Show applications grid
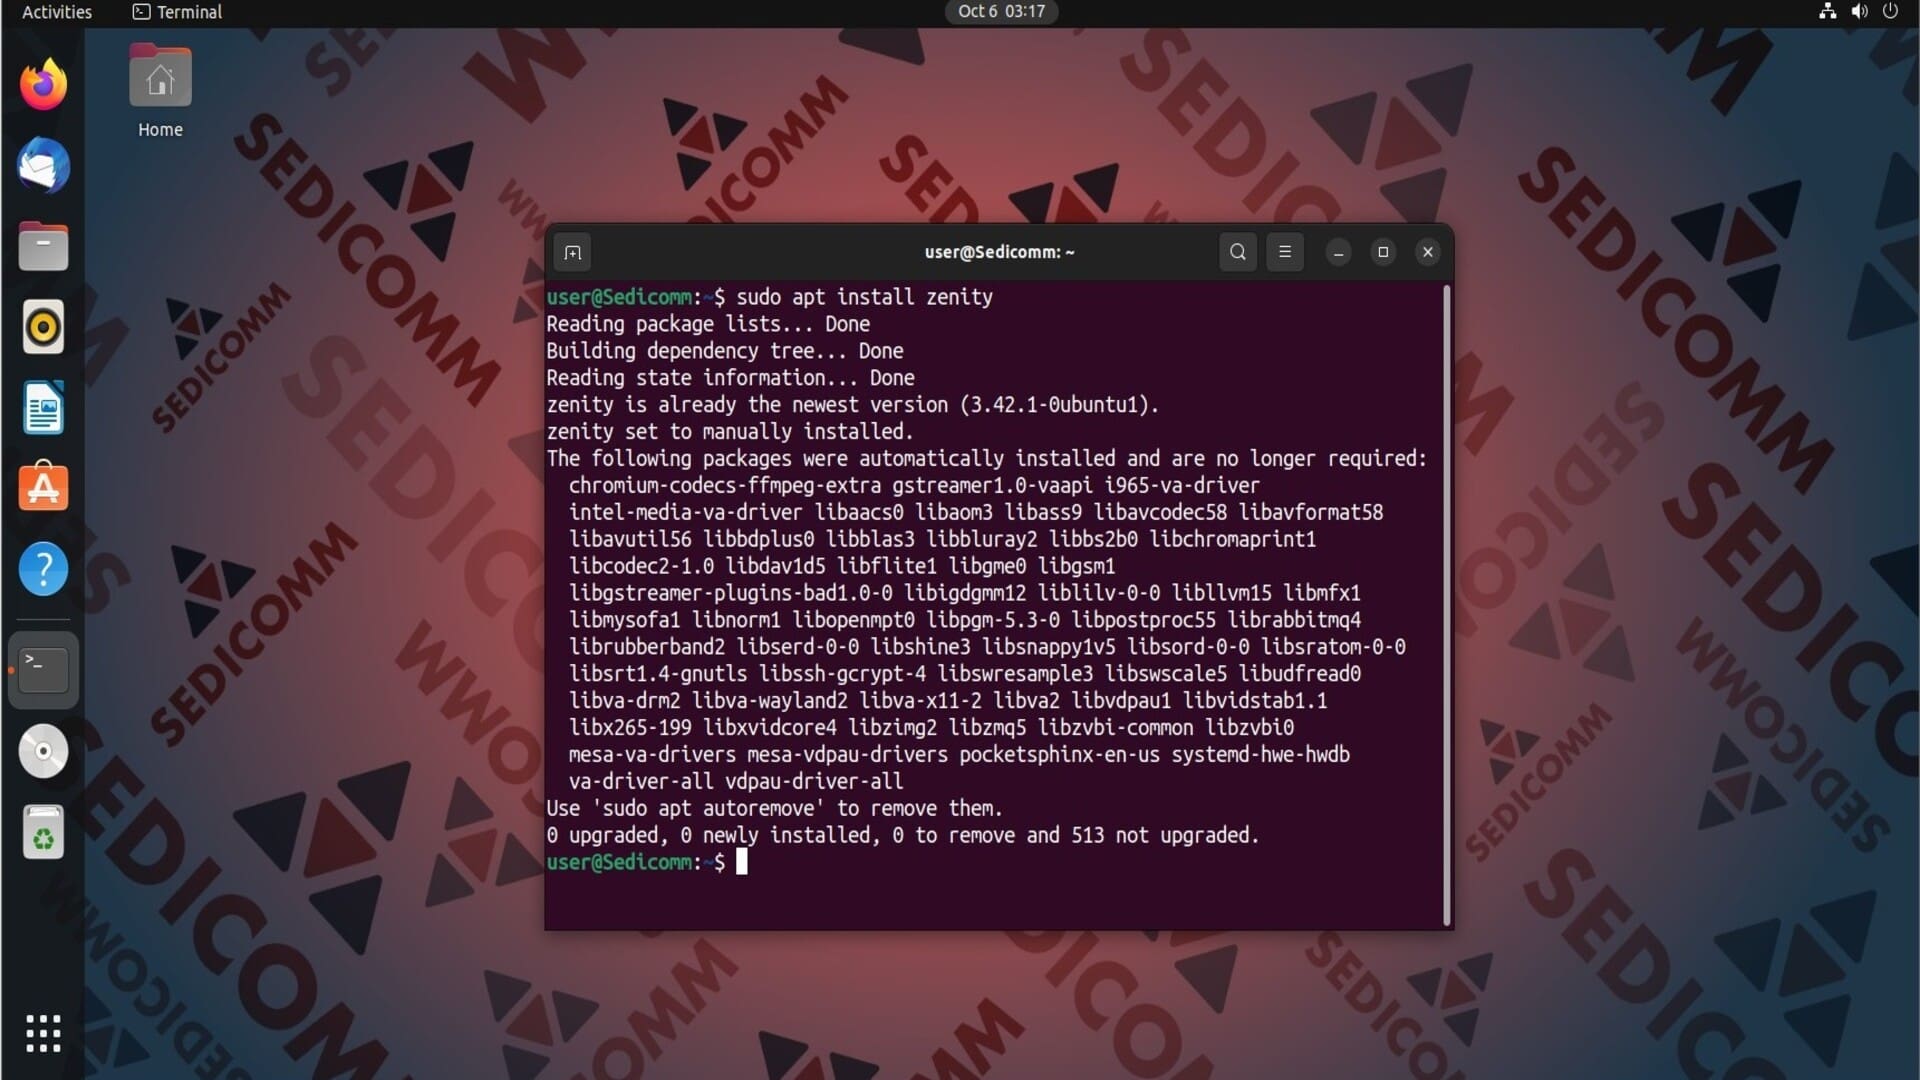 click(x=43, y=1033)
